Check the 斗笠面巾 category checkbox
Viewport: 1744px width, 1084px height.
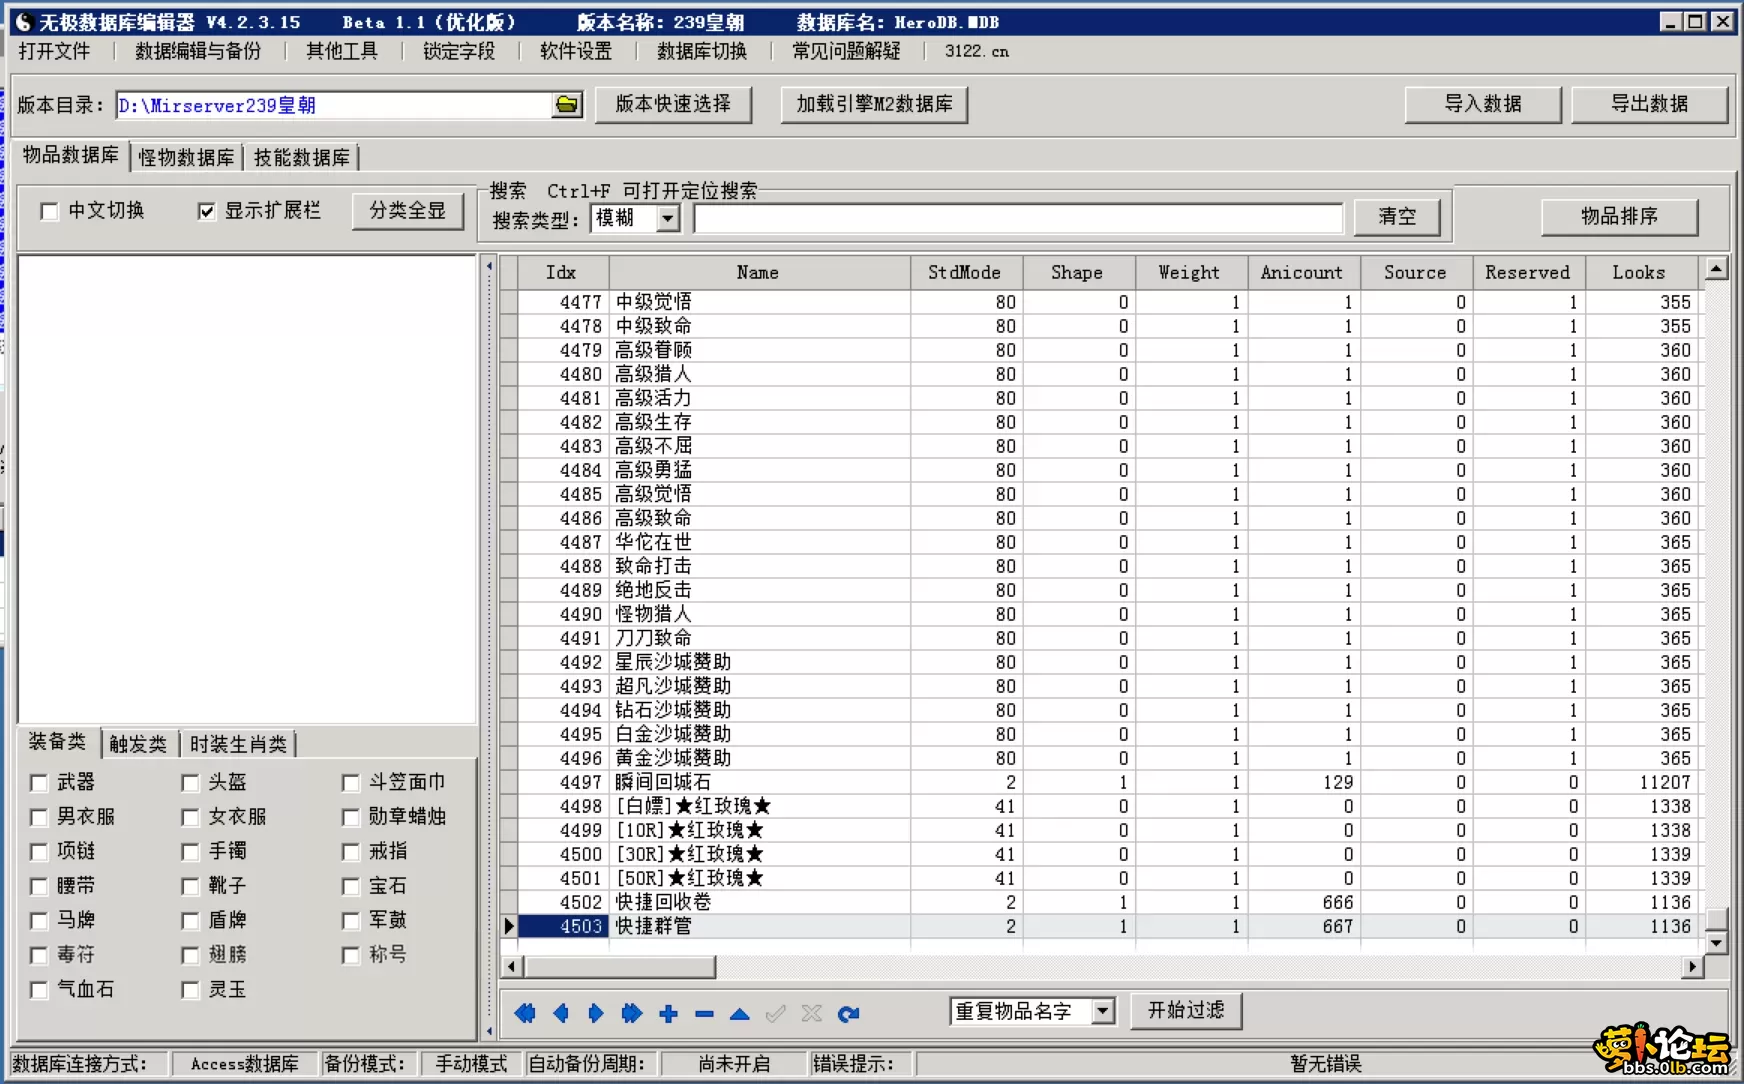click(x=350, y=783)
